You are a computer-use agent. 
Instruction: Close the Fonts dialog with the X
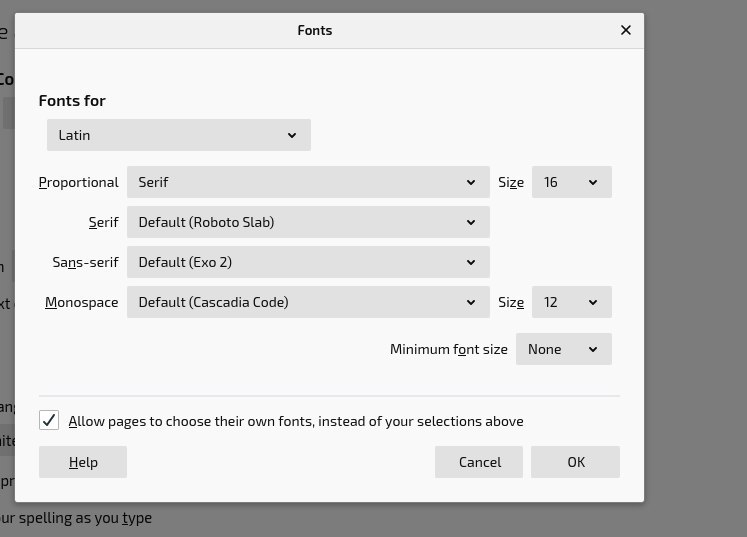[626, 30]
